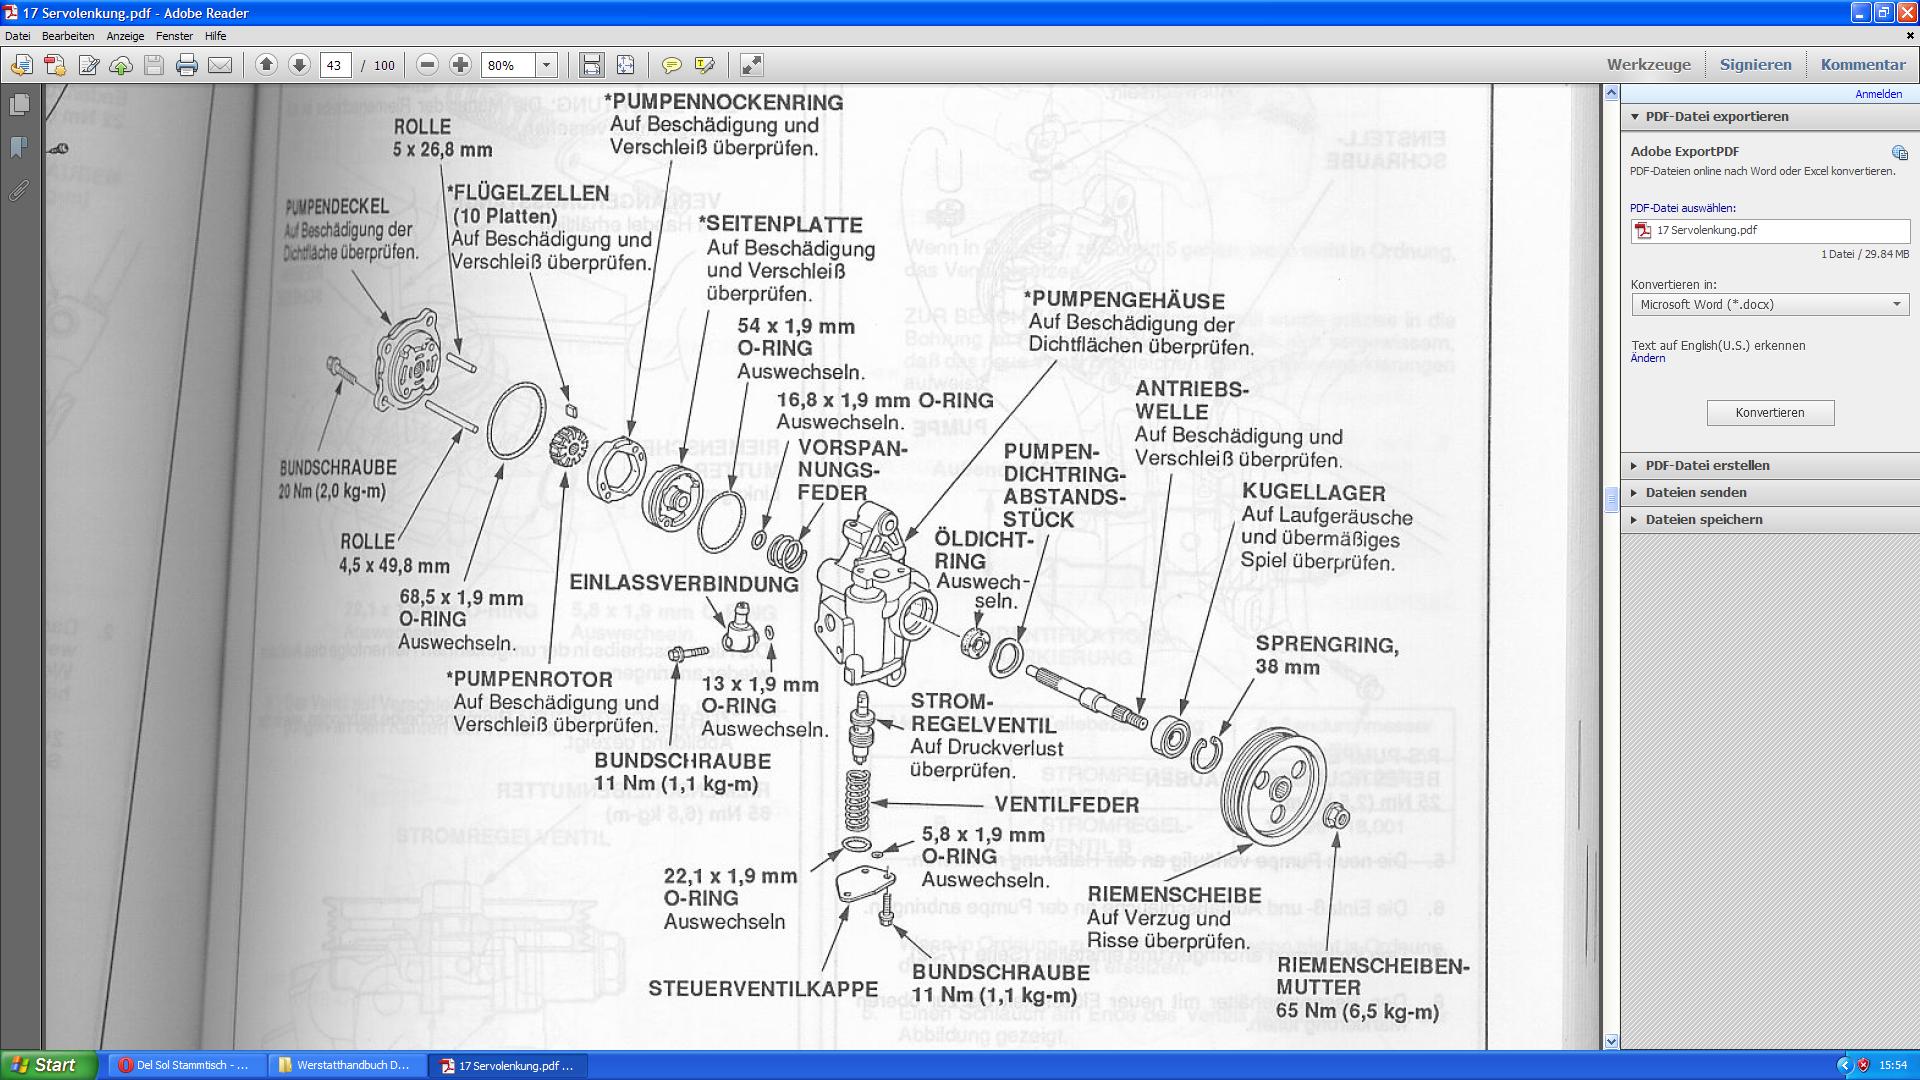Image resolution: width=1920 pixels, height=1080 pixels.
Task: Zoom in with plus button
Action: (x=460, y=65)
